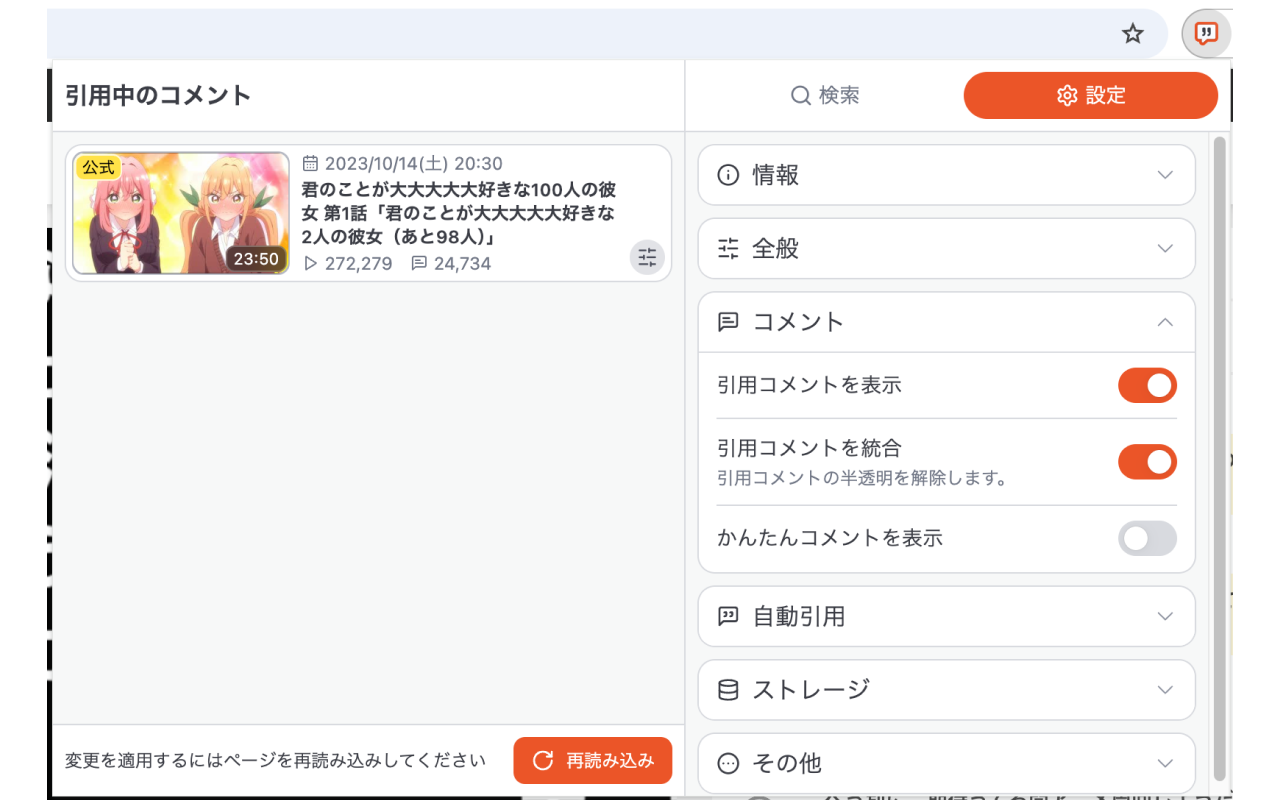1280x800 pixels.
Task: Turn off the 引用コメントを統合 toggle
Action: point(1147,461)
